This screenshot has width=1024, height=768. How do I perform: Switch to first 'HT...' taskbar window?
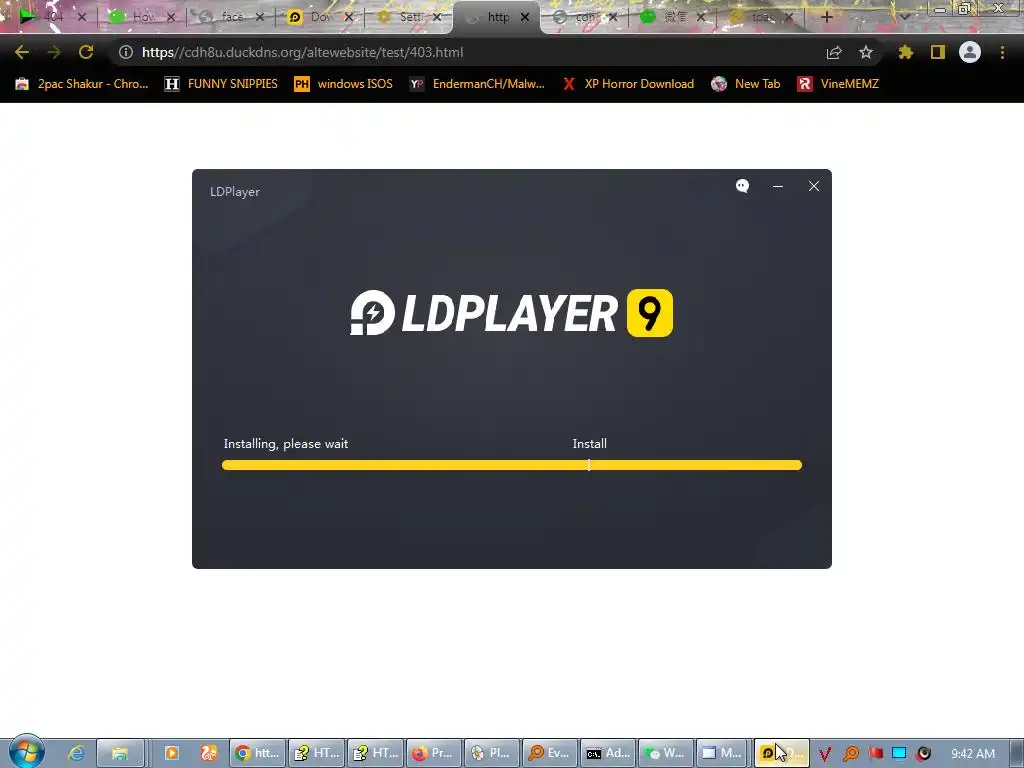click(316, 753)
